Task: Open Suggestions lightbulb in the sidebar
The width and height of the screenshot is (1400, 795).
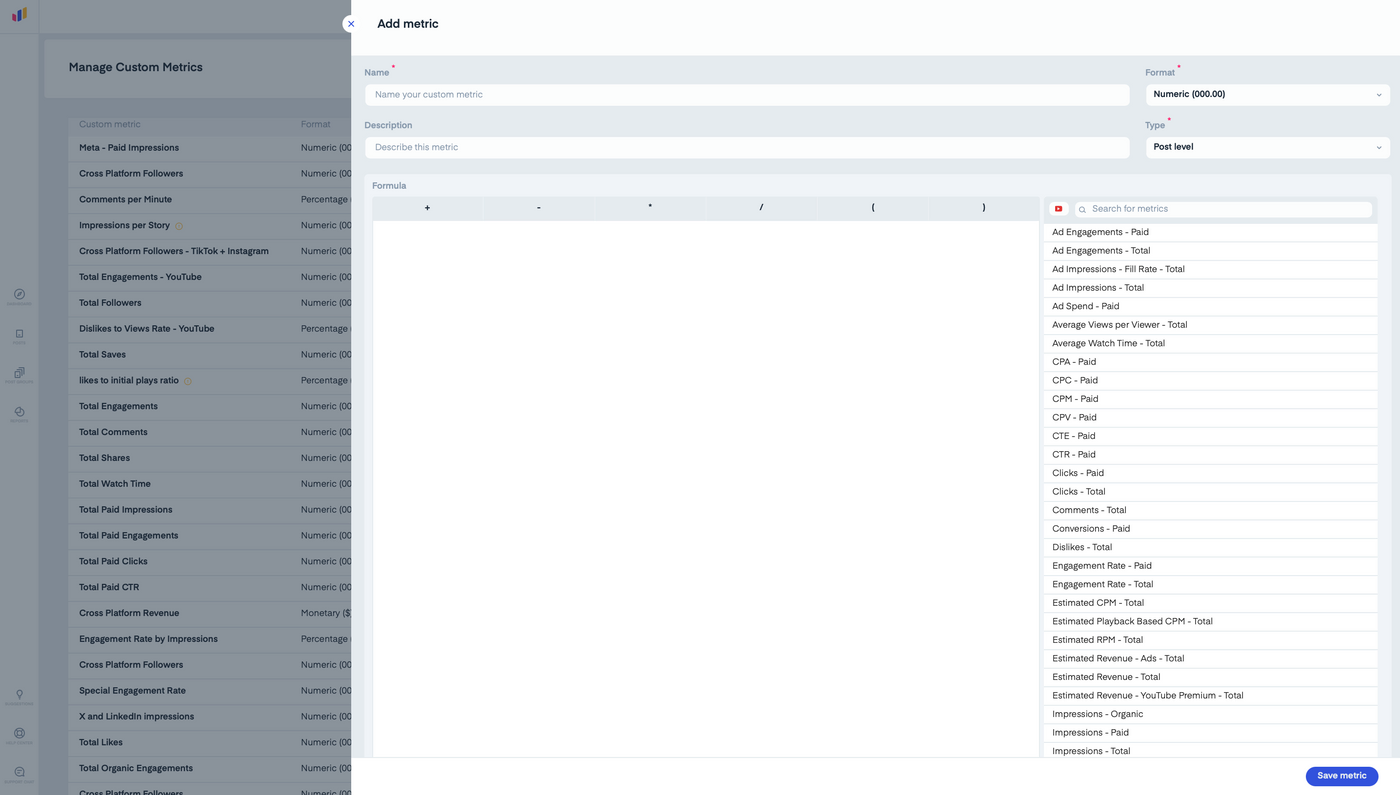Action: (19, 696)
